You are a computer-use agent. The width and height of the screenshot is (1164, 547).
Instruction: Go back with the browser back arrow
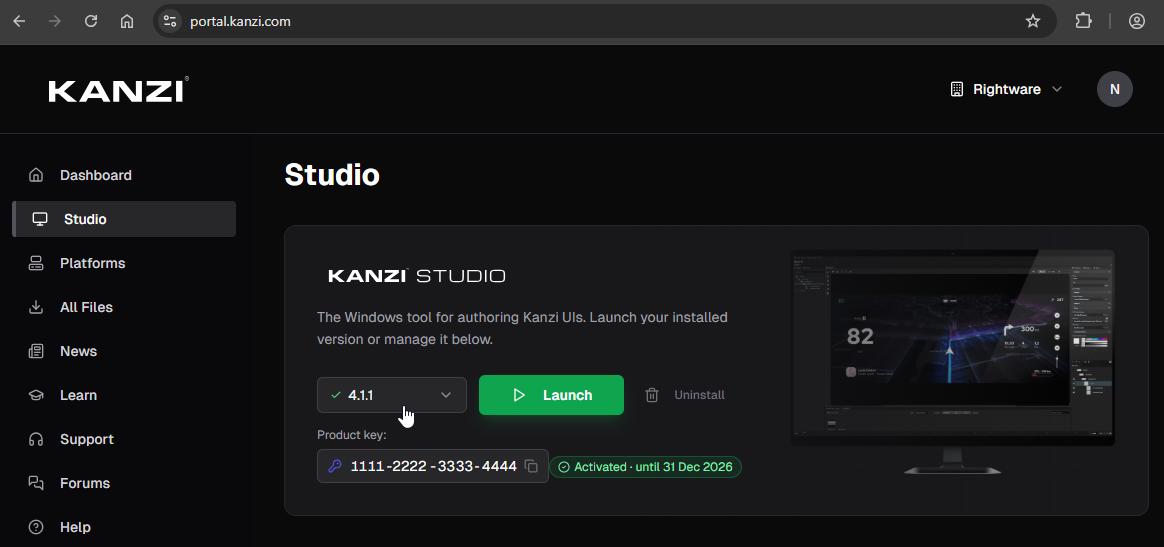tap(19, 22)
